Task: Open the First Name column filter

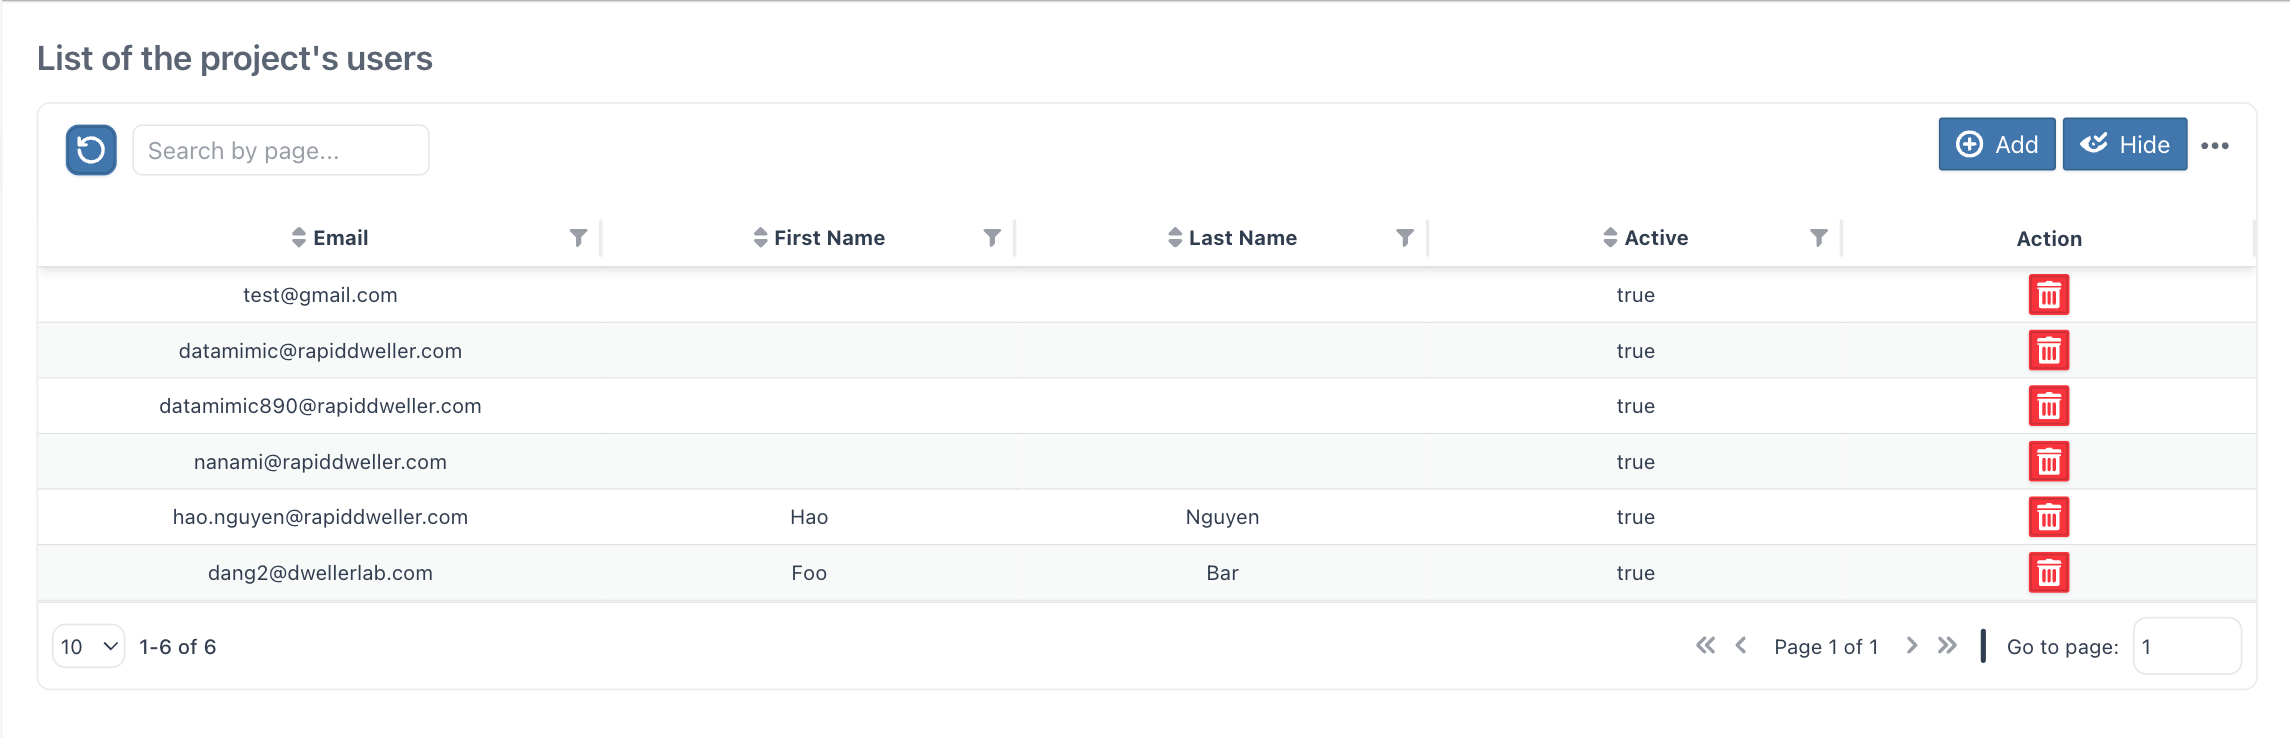Action: pyautogui.click(x=992, y=238)
